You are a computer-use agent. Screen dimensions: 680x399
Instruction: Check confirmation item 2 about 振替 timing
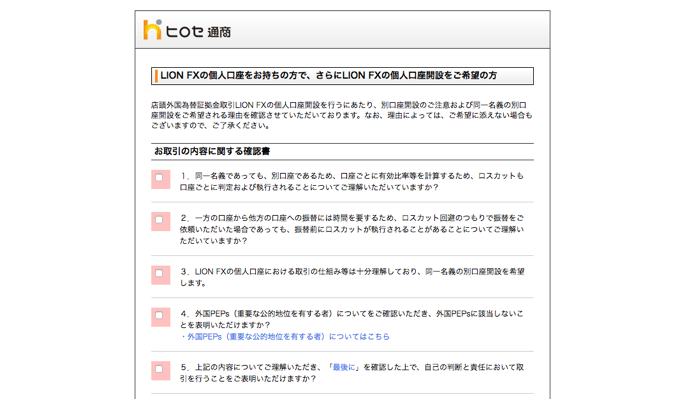[x=159, y=220]
